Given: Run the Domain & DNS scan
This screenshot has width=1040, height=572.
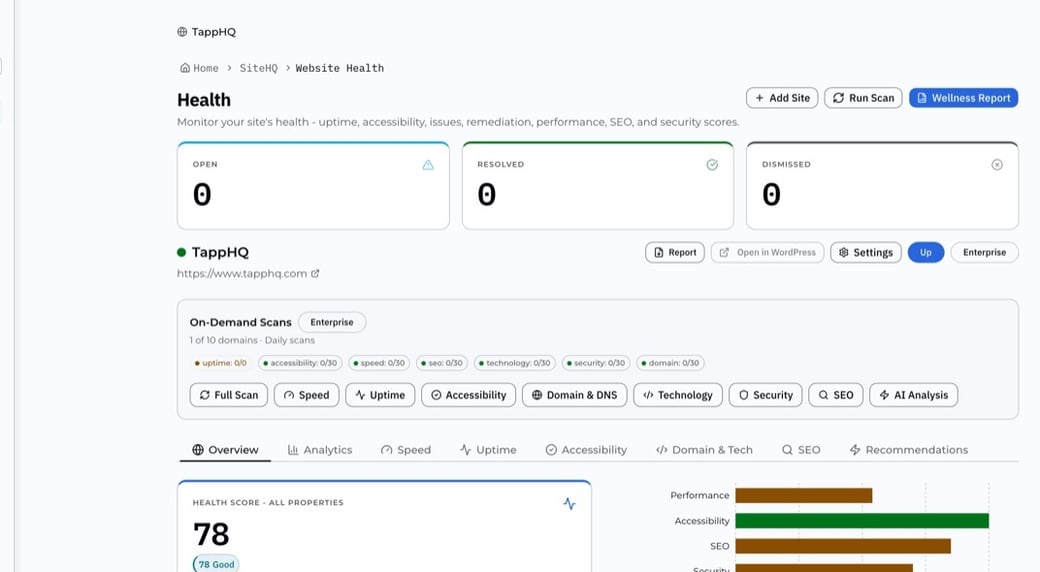Looking at the screenshot, I should click(x=574, y=395).
